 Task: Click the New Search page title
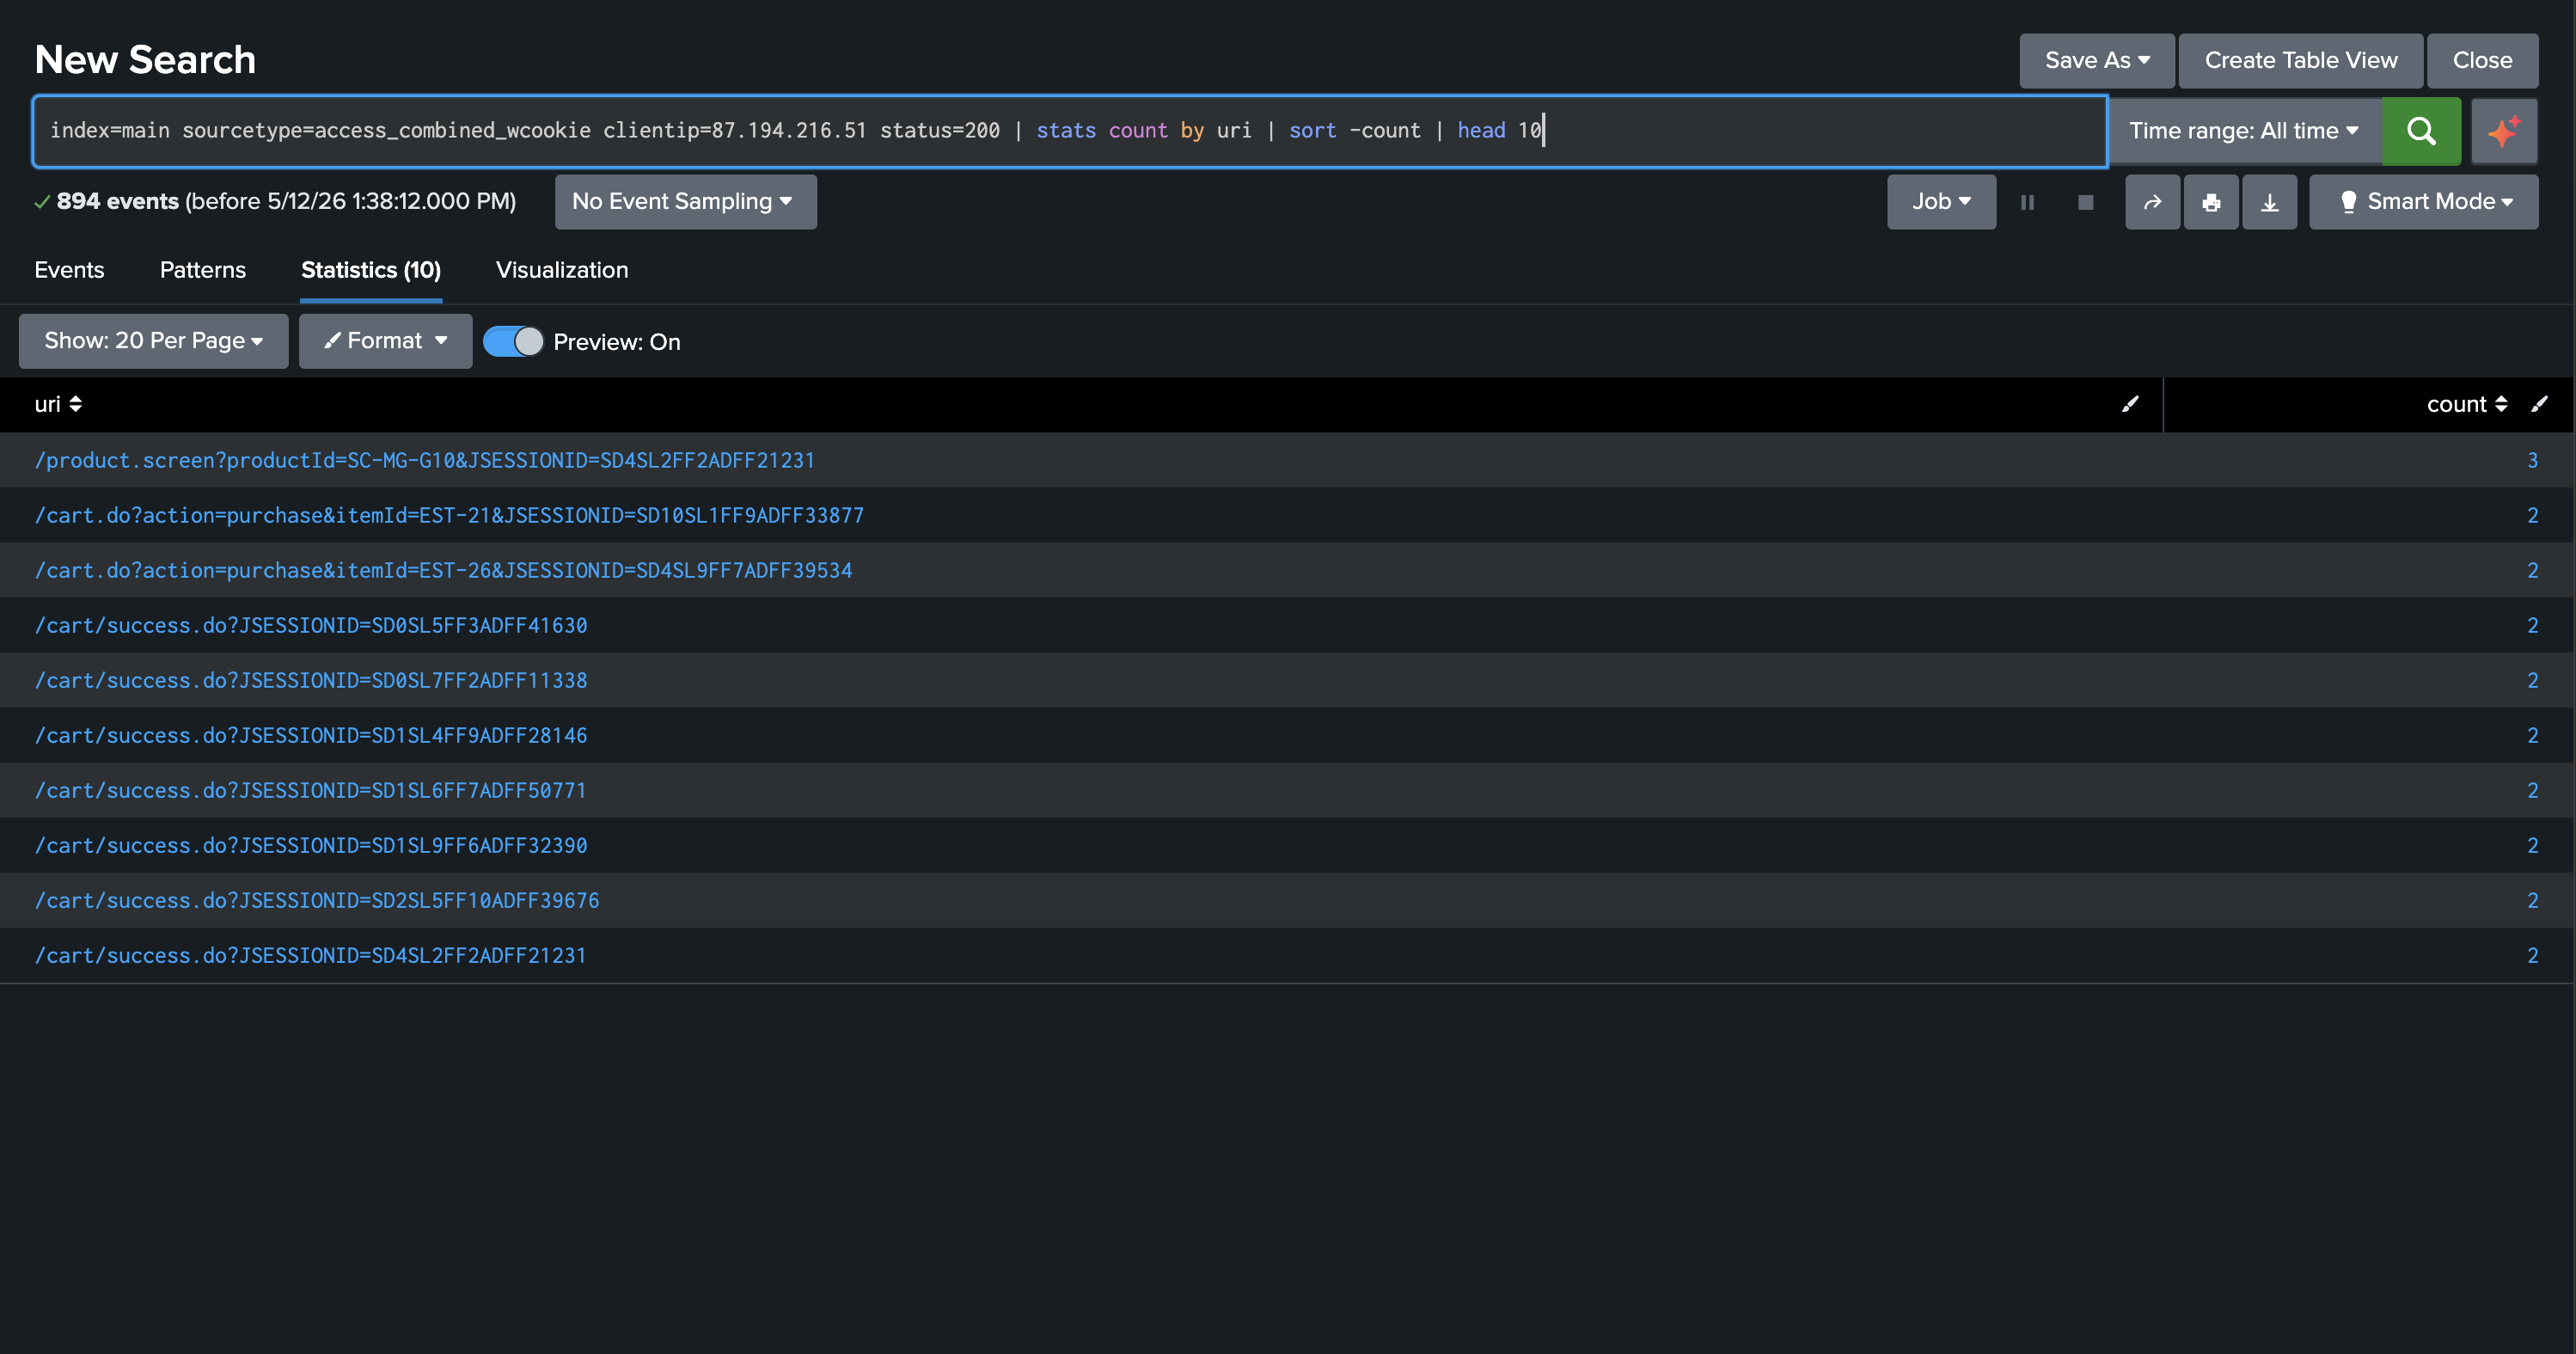click(x=145, y=60)
